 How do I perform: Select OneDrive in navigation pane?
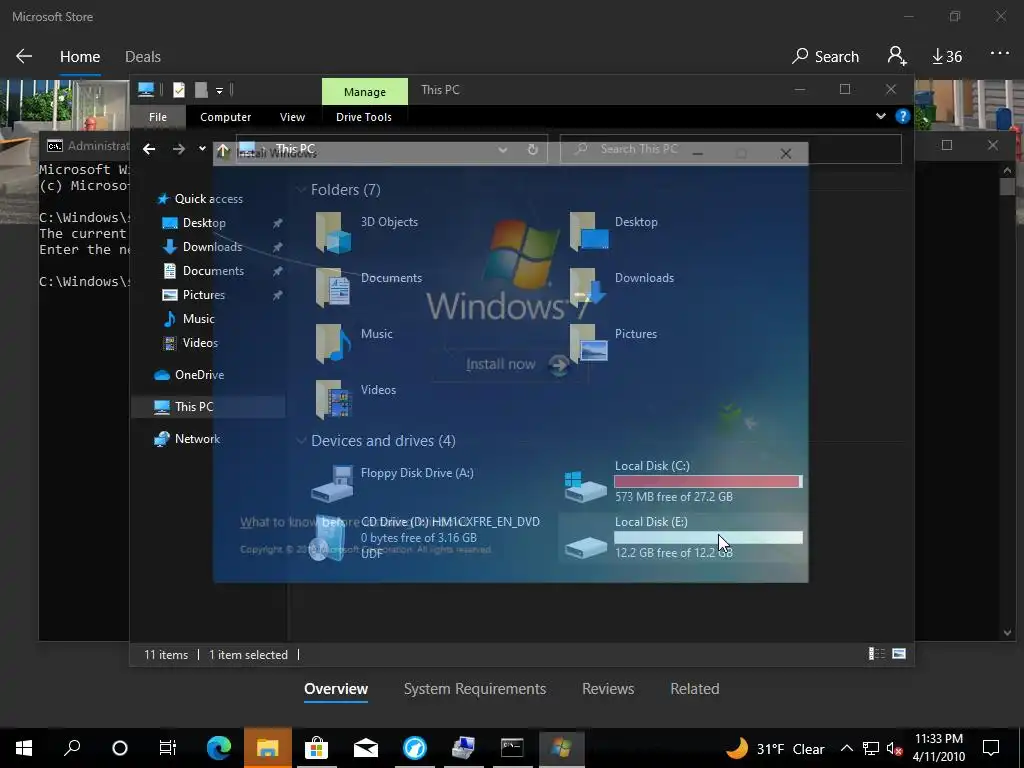coord(188,375)
